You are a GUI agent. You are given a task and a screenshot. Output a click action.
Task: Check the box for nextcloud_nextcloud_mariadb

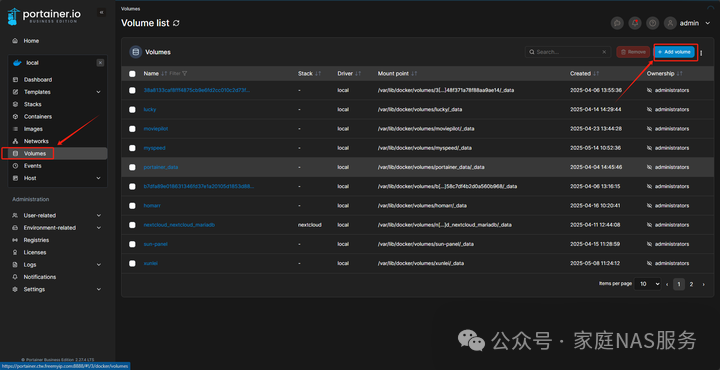coord(132,225)
